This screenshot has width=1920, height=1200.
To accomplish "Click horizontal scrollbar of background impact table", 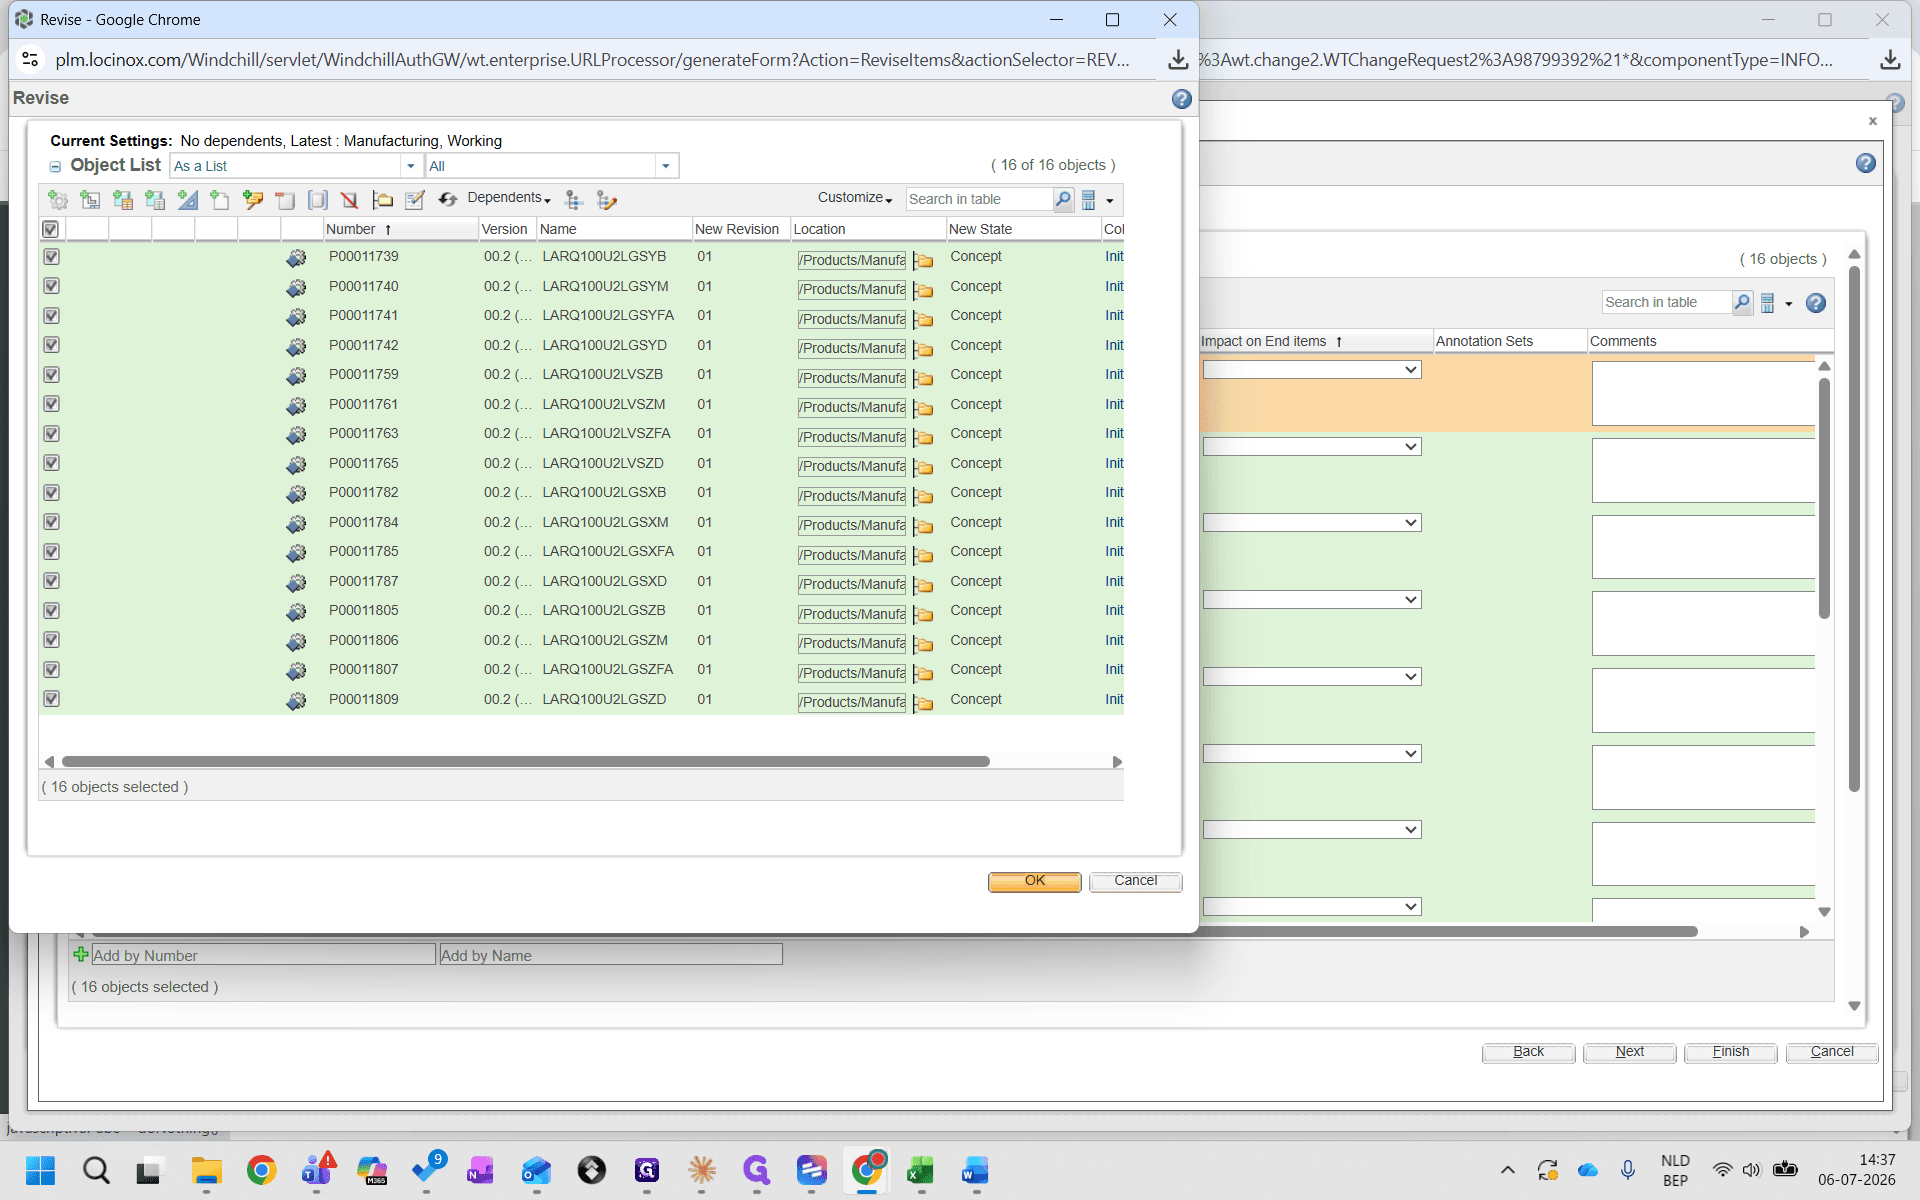I will coord(1448,932).
